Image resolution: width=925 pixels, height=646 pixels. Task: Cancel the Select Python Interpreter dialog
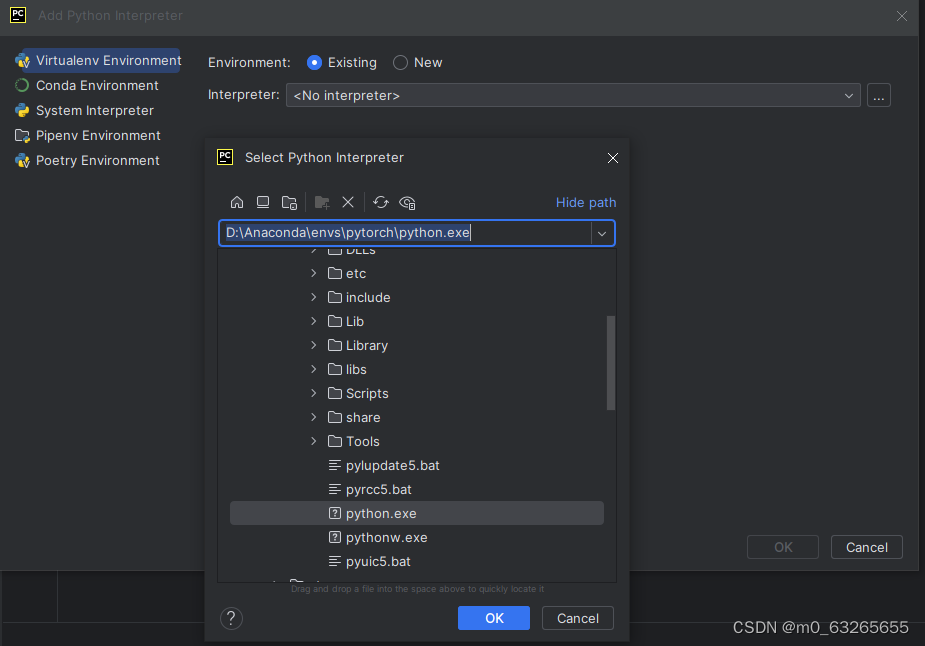click(x=578, y=618)
